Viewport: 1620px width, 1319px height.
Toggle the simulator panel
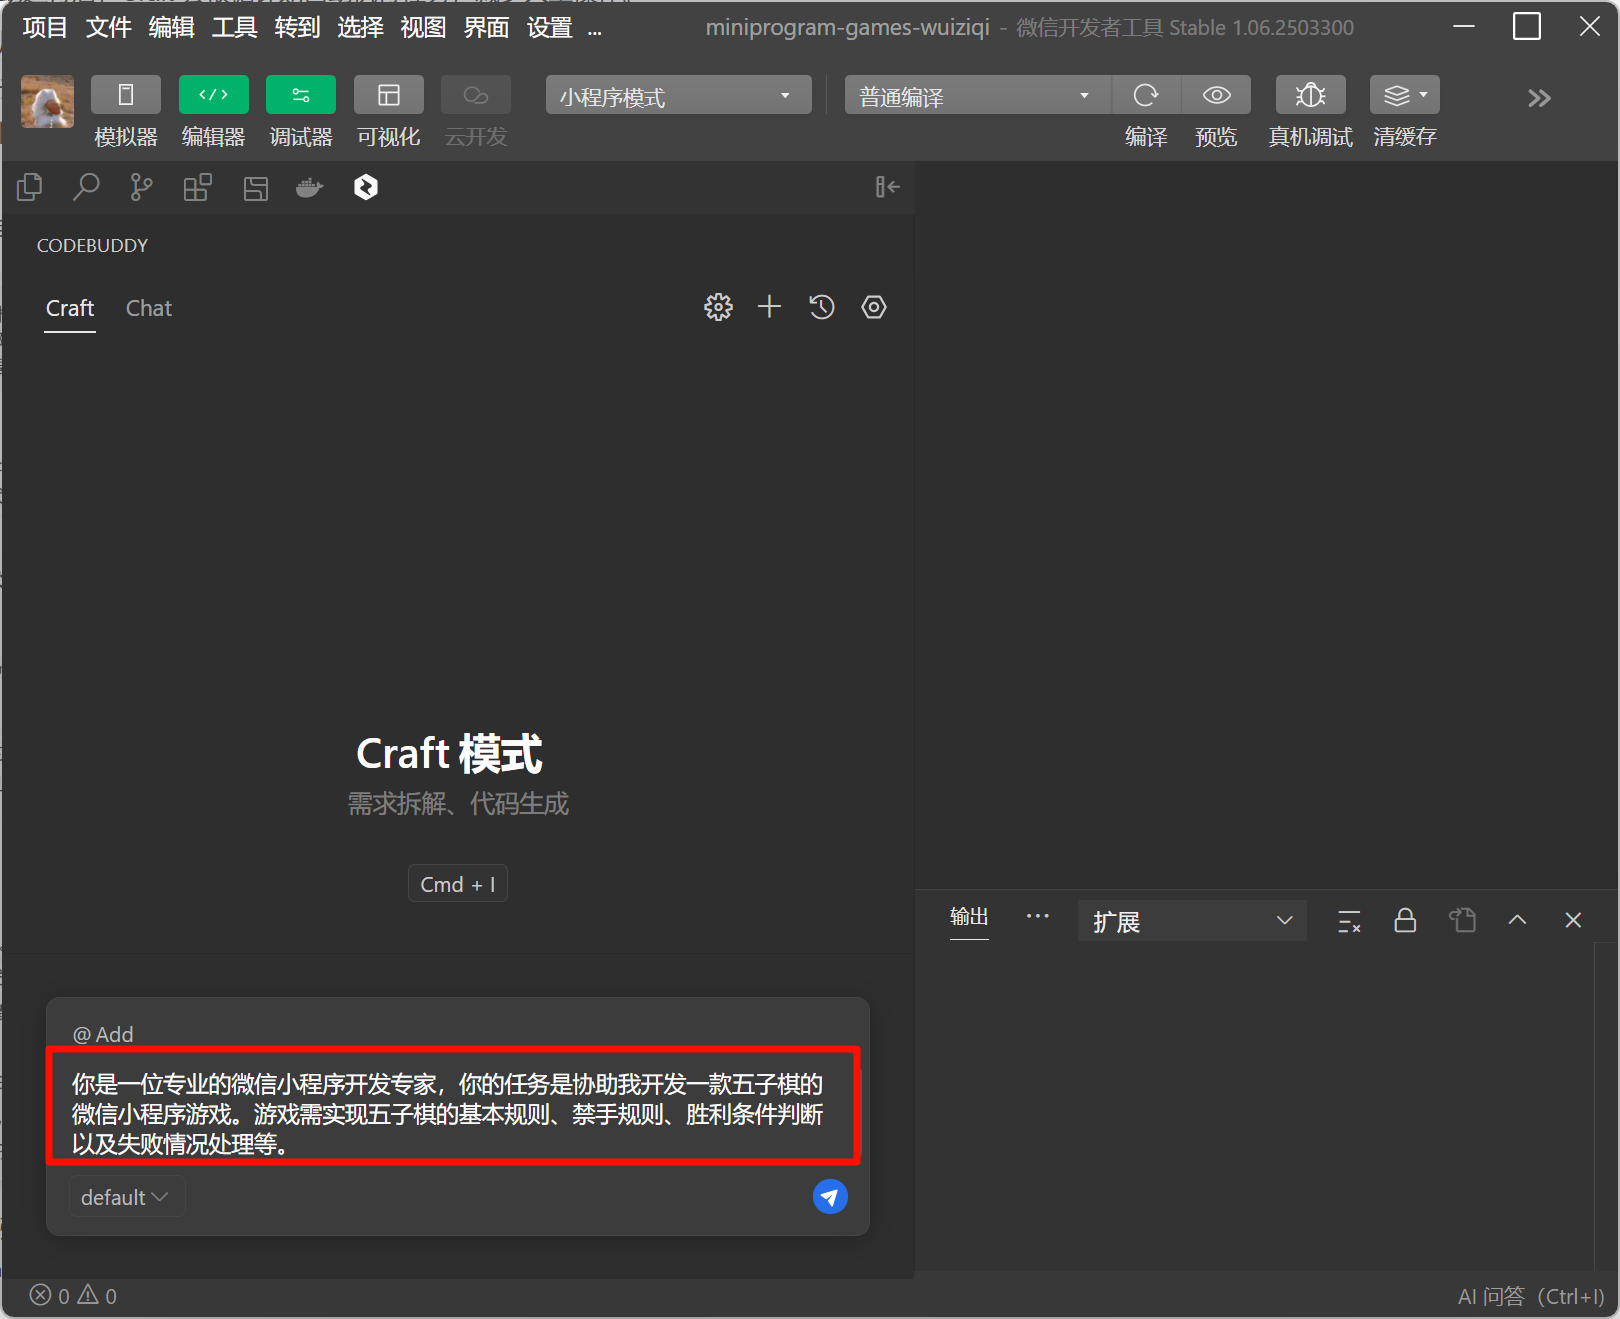(126, 96)
